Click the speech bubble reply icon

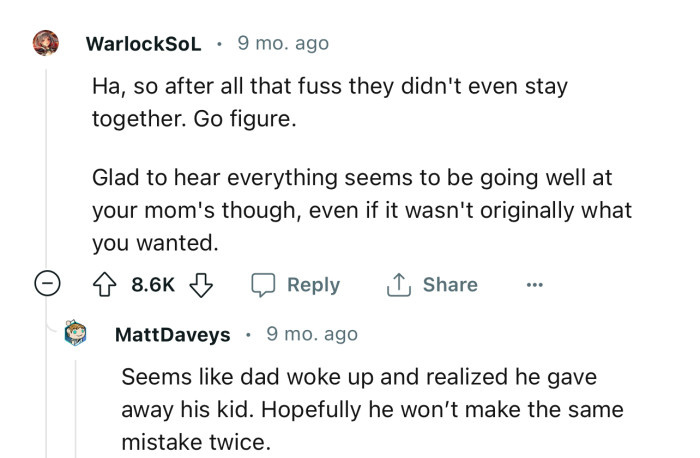click(263, 285)
